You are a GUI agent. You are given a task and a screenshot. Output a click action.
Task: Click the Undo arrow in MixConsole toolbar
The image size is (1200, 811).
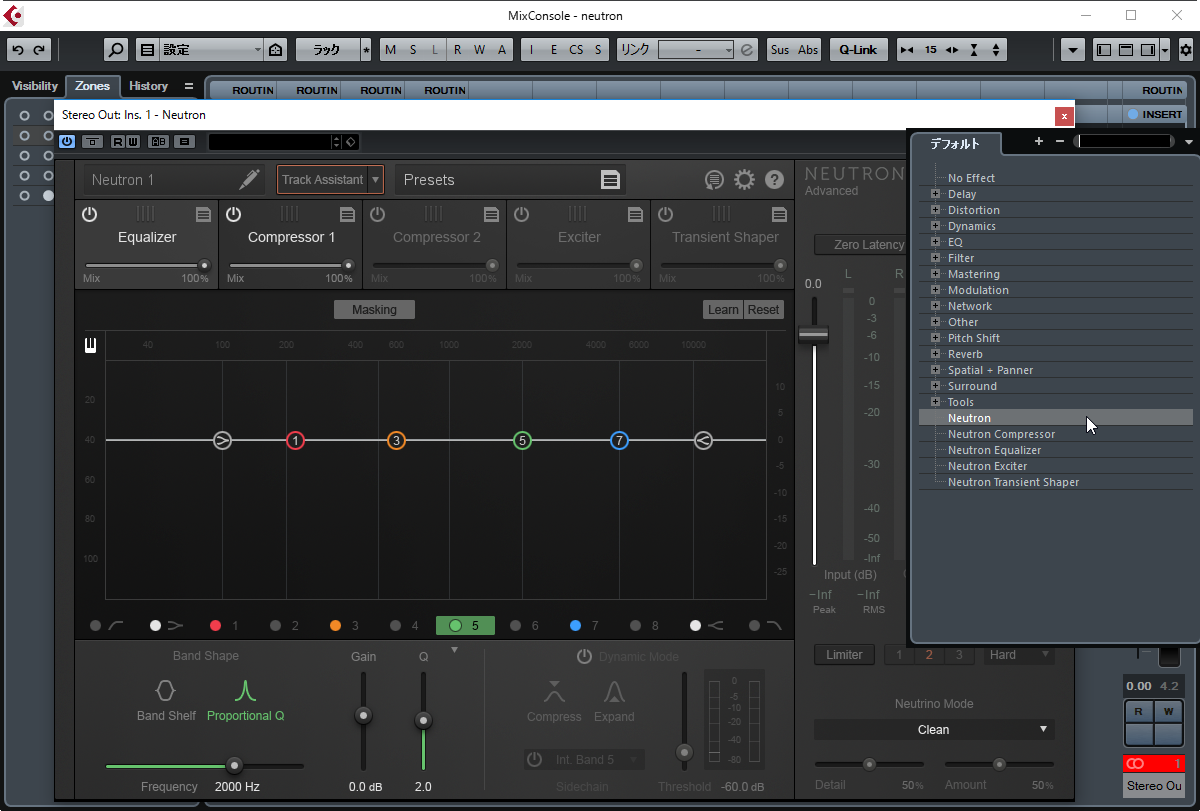pyautogui.click(x=18, y=50)
